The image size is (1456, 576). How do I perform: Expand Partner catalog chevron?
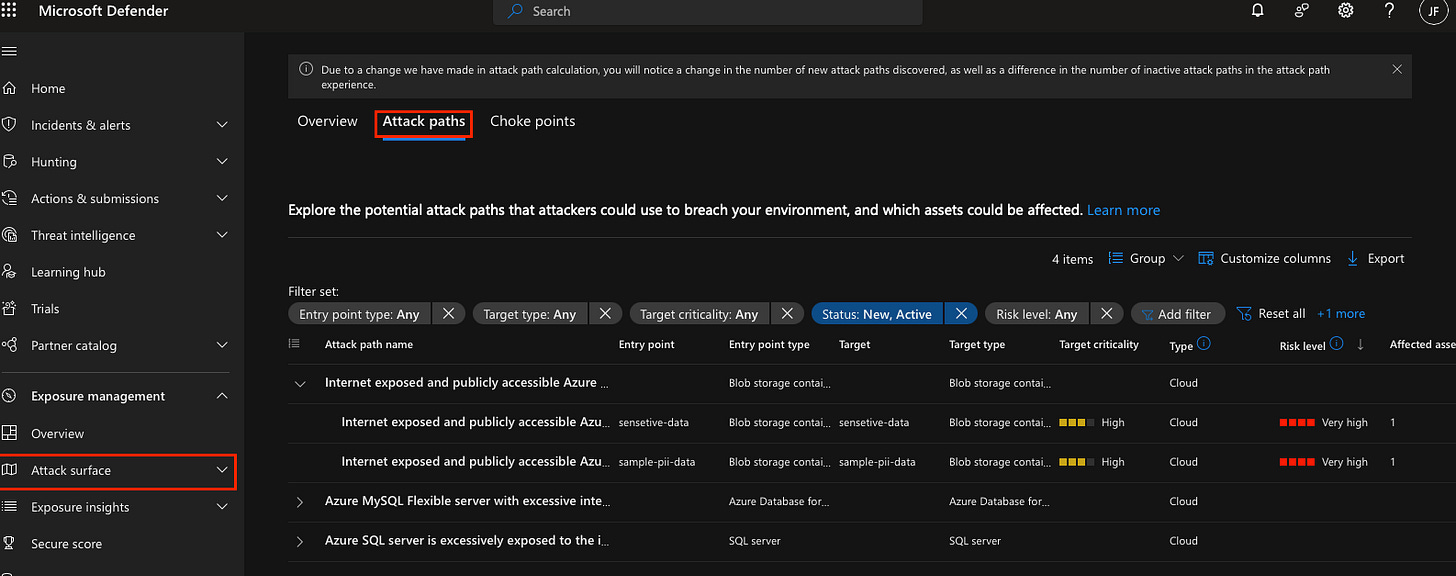222,345
